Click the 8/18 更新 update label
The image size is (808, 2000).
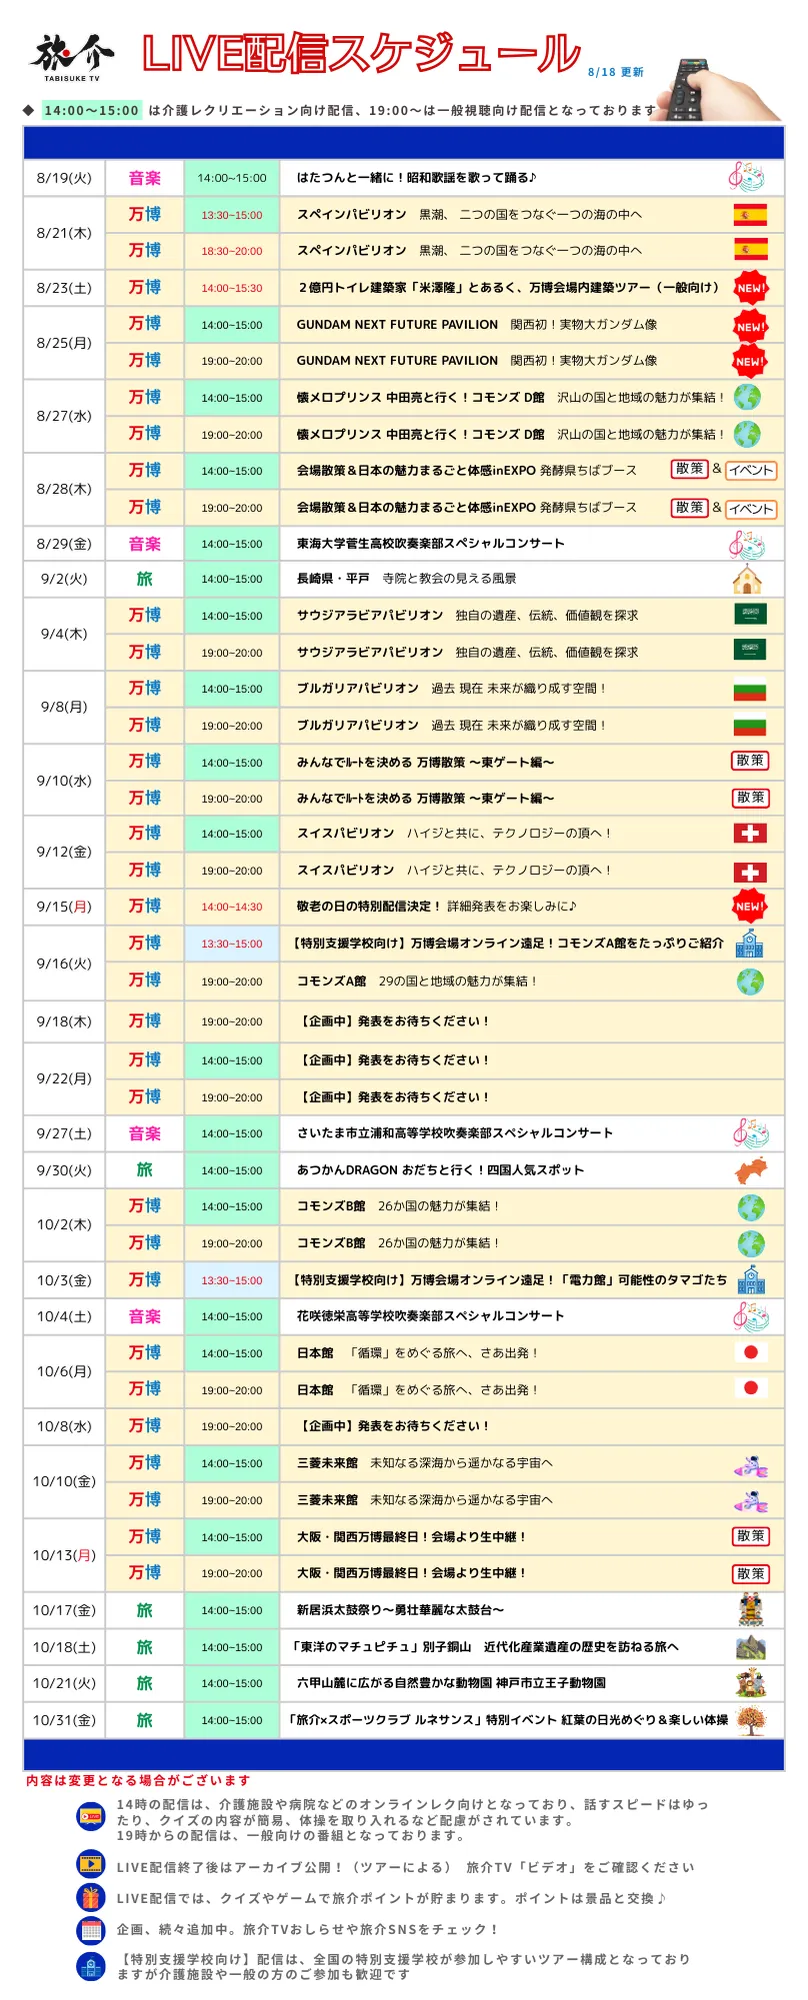point(615,72)
